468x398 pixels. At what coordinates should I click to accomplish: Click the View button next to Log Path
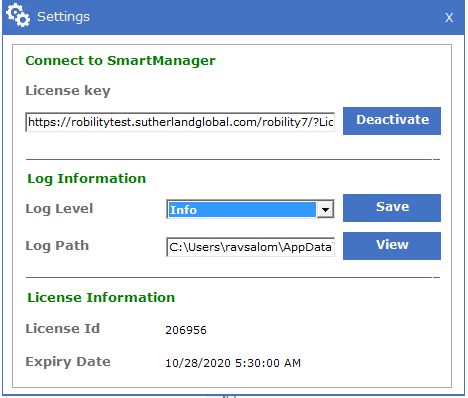(x=392, y=246)
